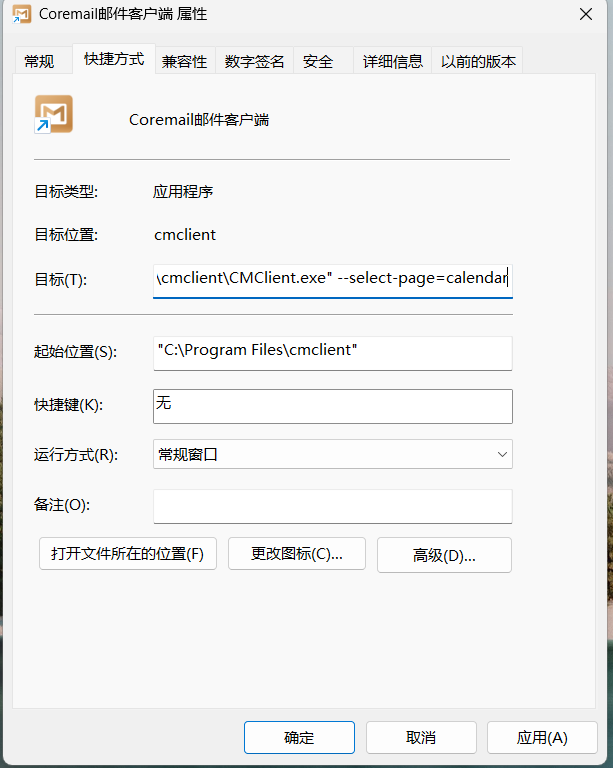The width and height of the screenshot is (613, 768).
Task: Click the large Coremail mail client icon
Action: (x=54, y=114)
